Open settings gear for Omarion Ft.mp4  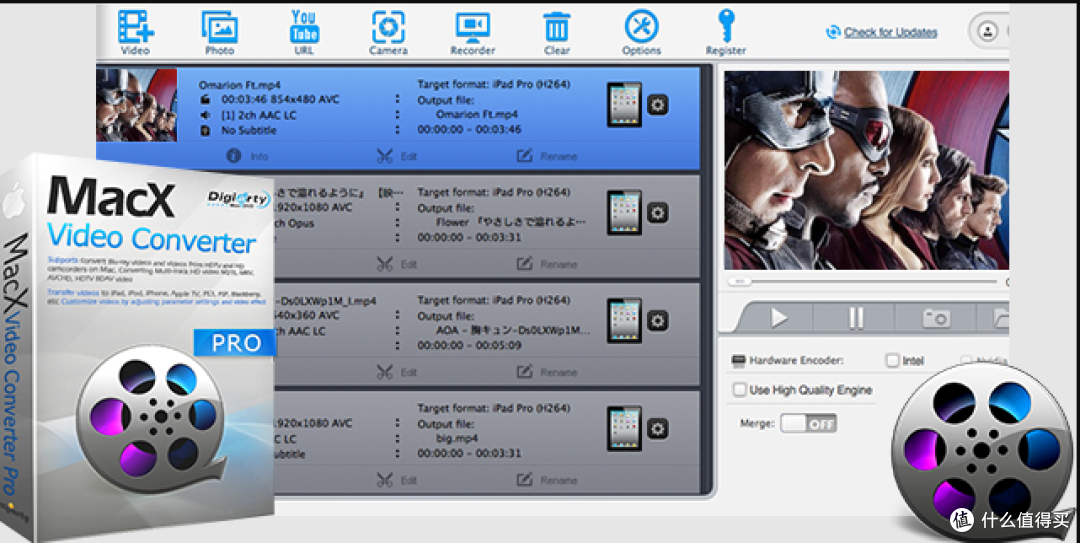(x=658, y=105)
